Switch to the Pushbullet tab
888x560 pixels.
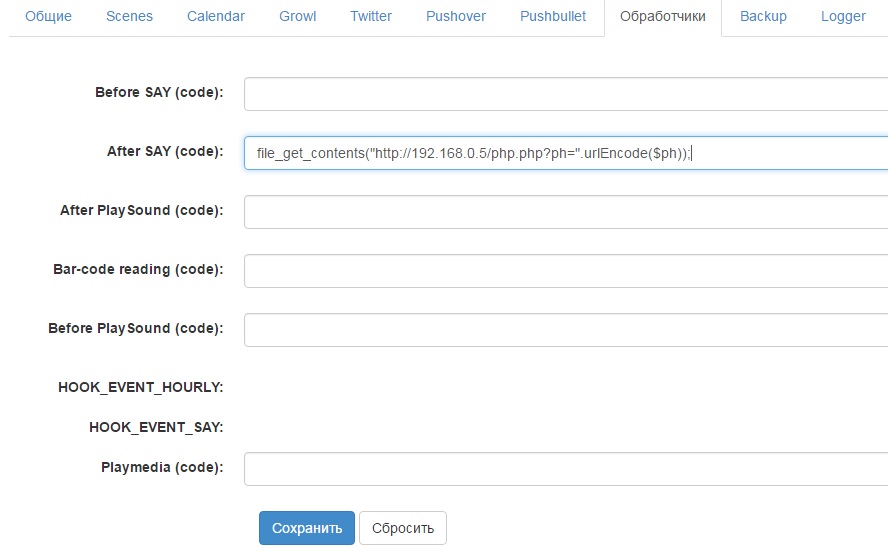553,17
